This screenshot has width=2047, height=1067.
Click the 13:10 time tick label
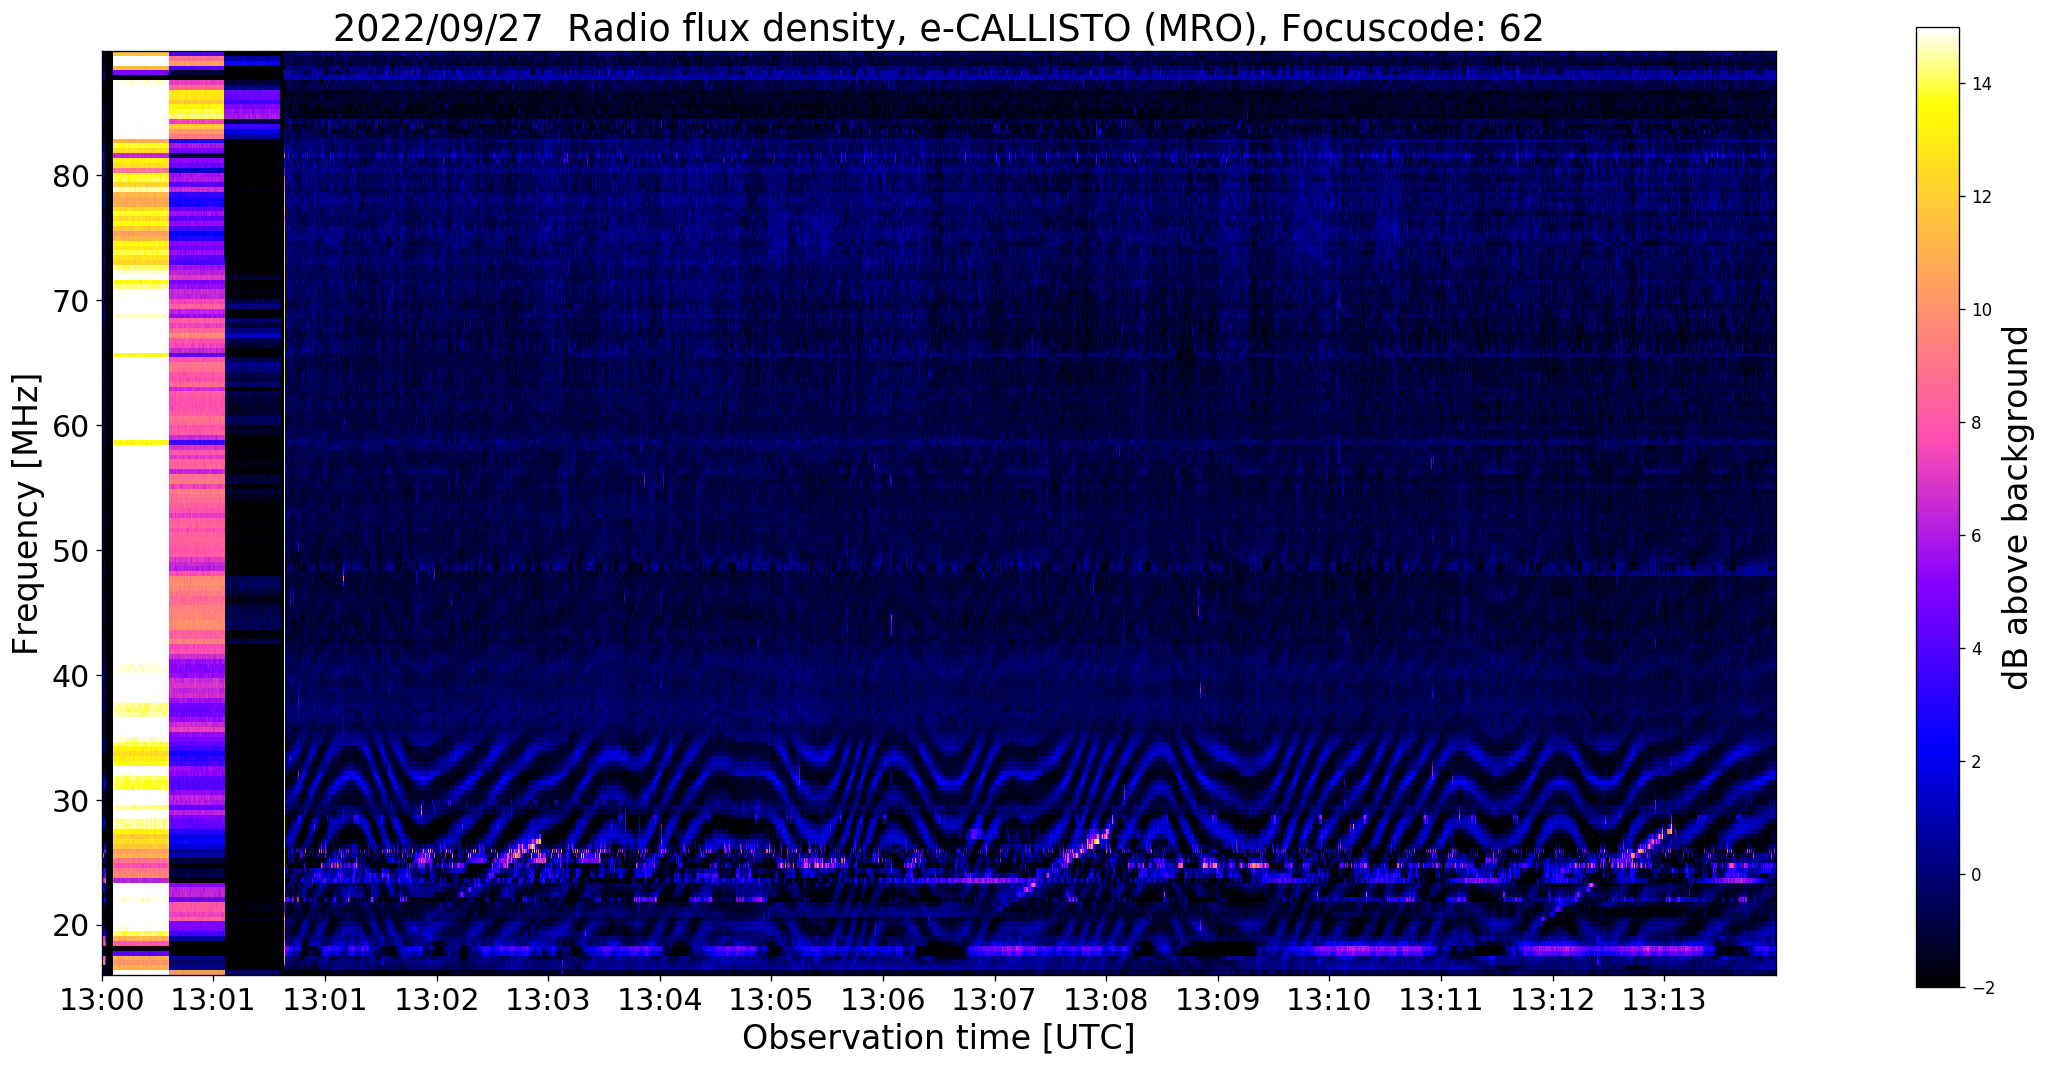[1329, 999]
